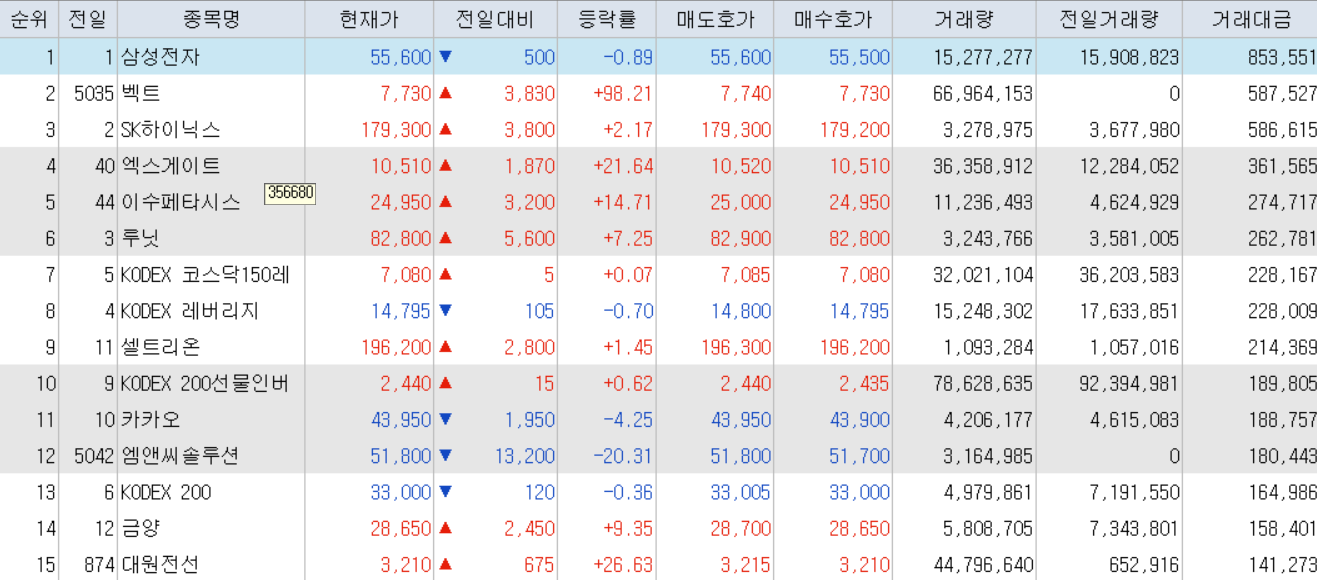
Task: Click the 전일거래량 column header
Action: (x=1109, y=19)
